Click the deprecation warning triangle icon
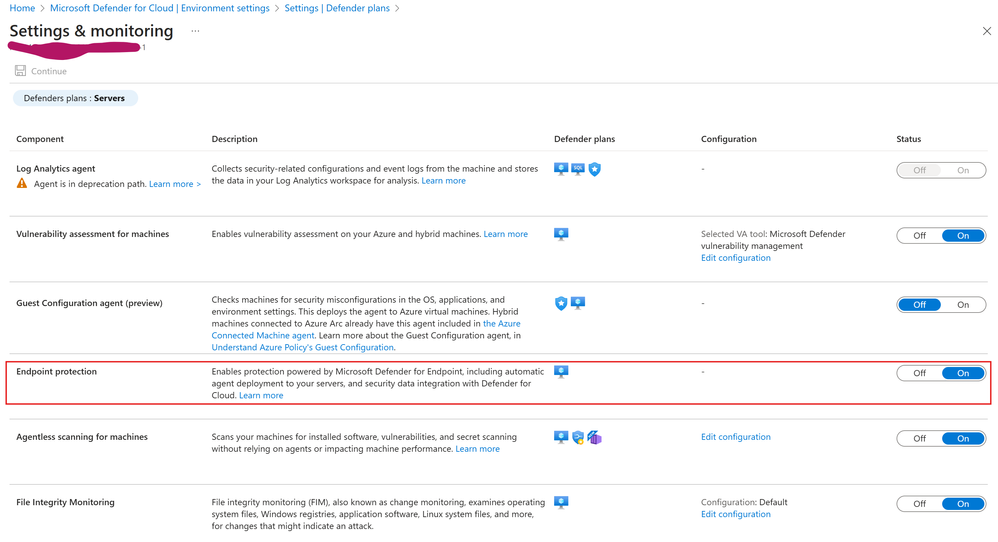The image size is (998, 542). point(22,183)
